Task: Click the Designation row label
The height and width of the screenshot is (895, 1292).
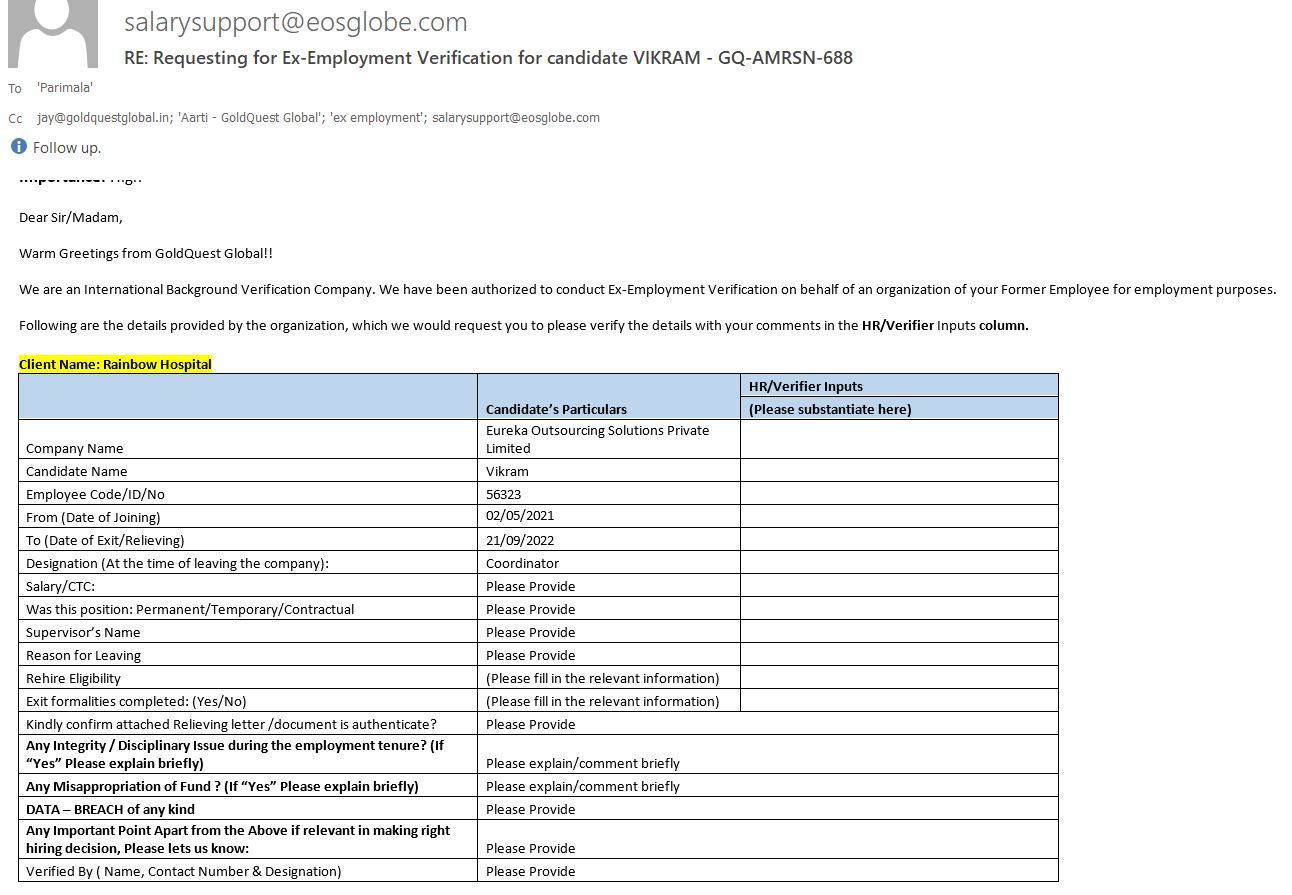Action: 177,563
